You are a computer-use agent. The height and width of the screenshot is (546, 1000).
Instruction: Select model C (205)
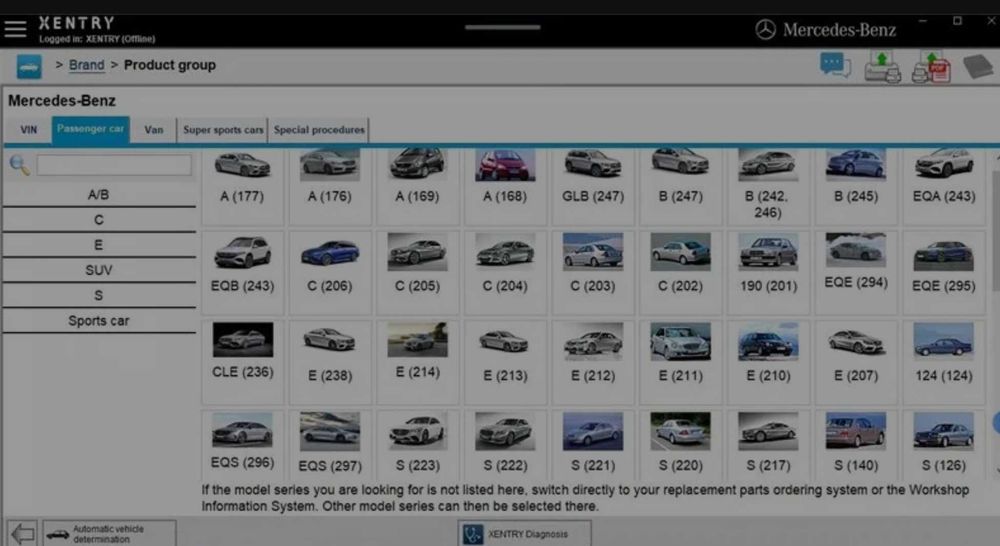tap(417, 272)
